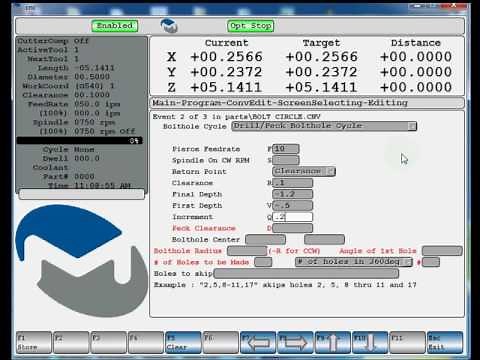Viewport: 480px width, 360px height.
Task: Click the field after 360deg dropdown
Action: click(x=431, y=262)
